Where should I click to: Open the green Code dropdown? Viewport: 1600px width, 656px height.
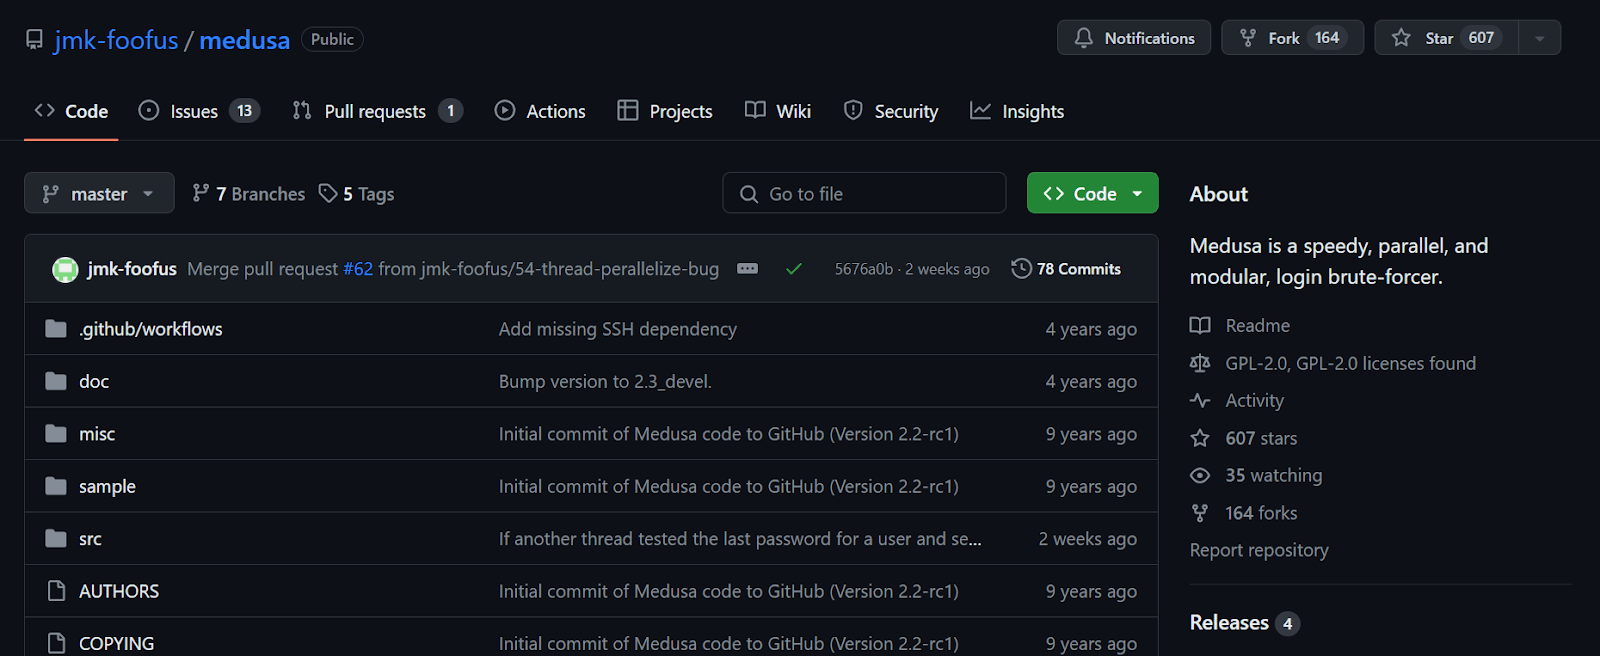pyautogui.click(x=1093, y=193)
